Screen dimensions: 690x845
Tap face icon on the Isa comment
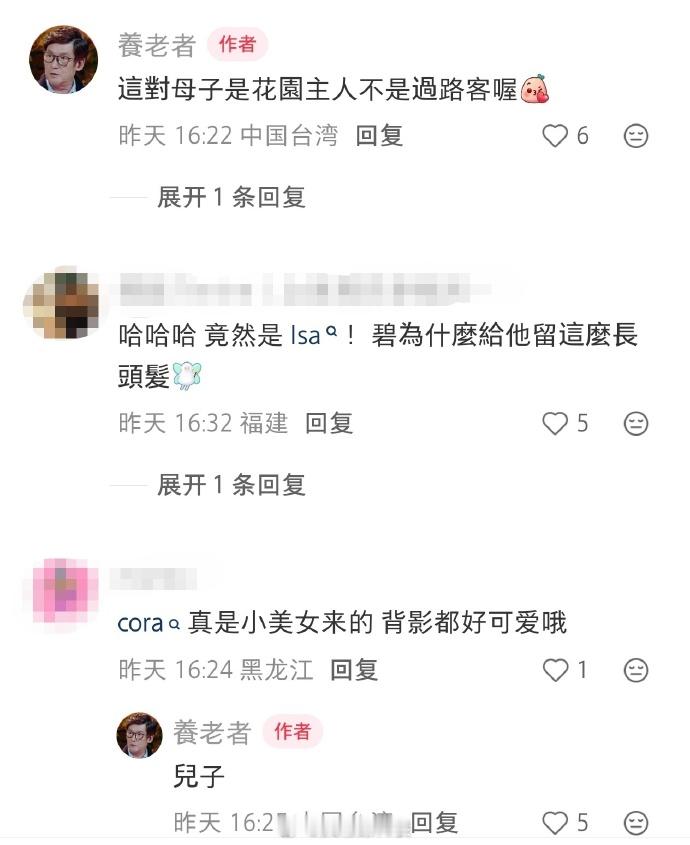pyautogui.click(x=636, y=424)
